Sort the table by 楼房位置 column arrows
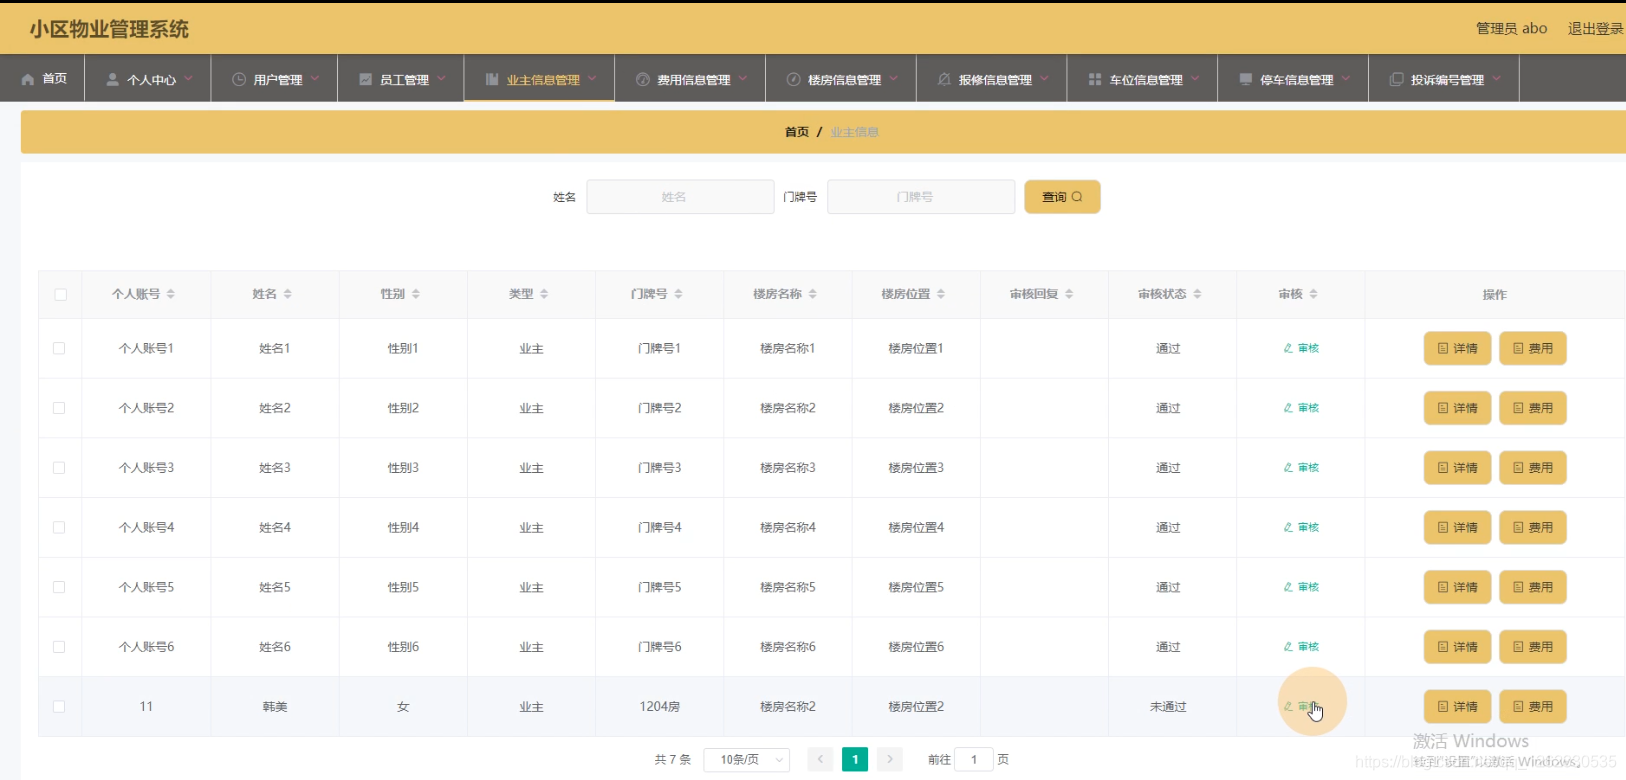1626x780 pixels. [941, 294]
